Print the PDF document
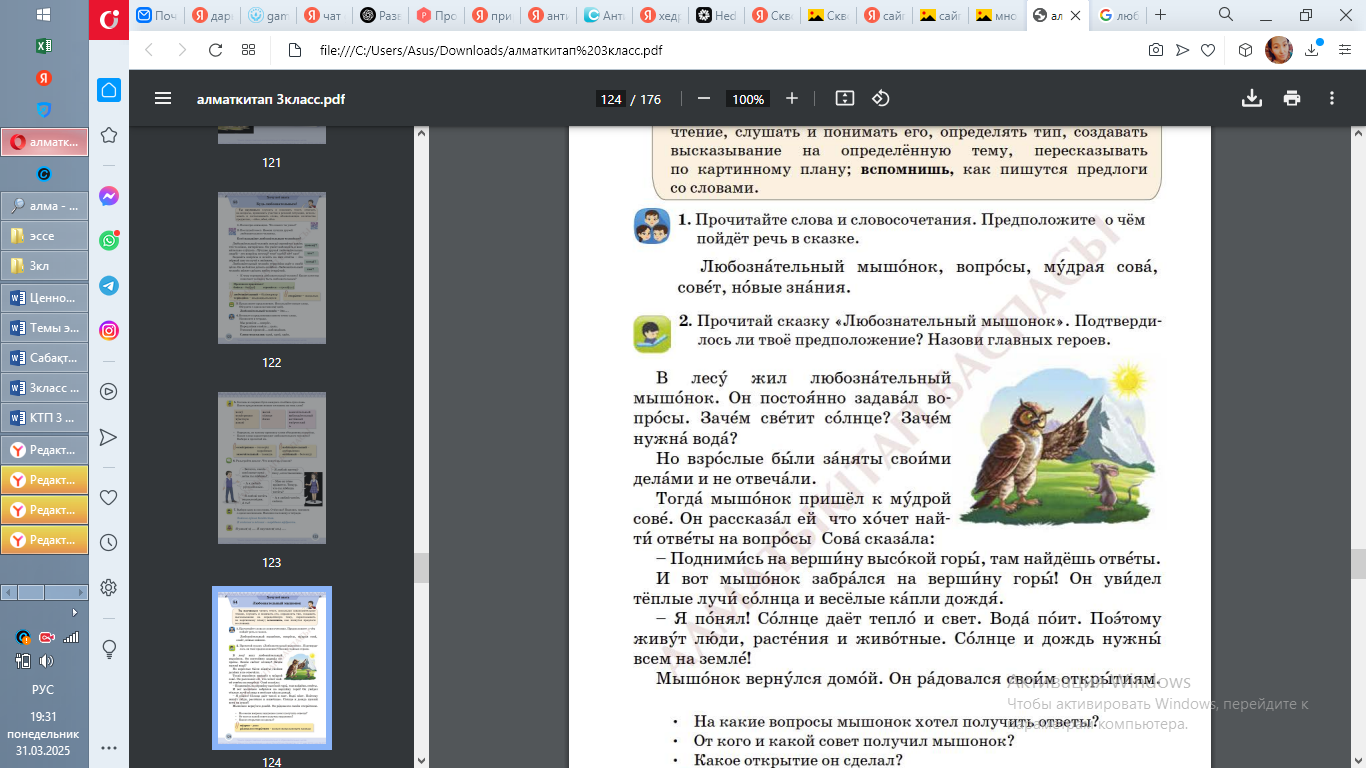This screenshot has width=1366, height=768. click(1292, 98)
